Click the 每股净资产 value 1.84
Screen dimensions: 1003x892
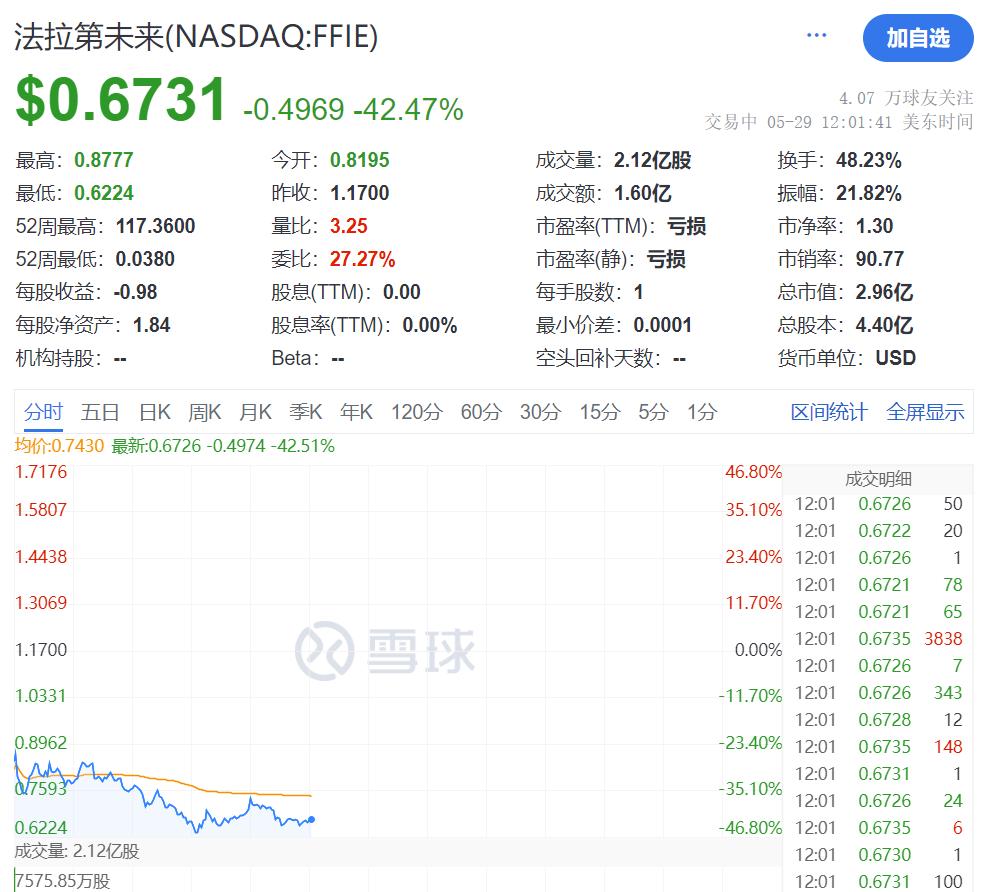click(152, 325)
